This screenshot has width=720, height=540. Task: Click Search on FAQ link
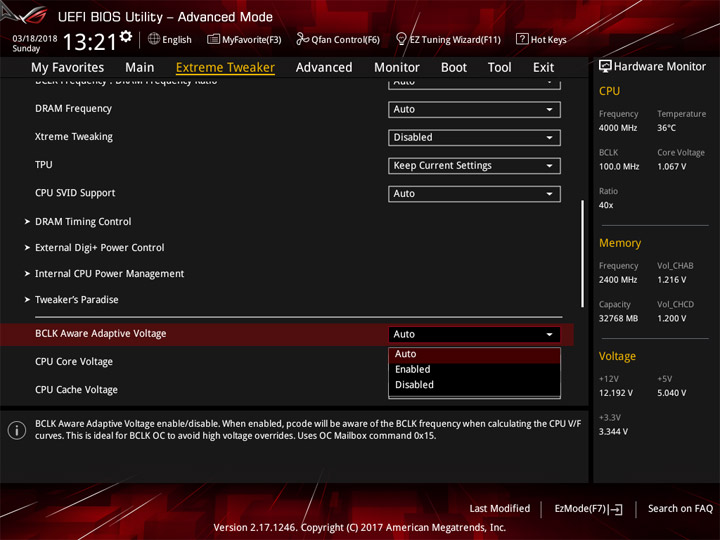[680, 508]
